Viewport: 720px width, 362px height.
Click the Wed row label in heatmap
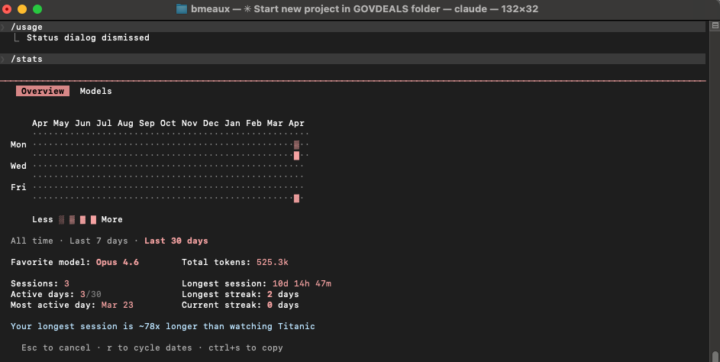[x=18, y=166]
